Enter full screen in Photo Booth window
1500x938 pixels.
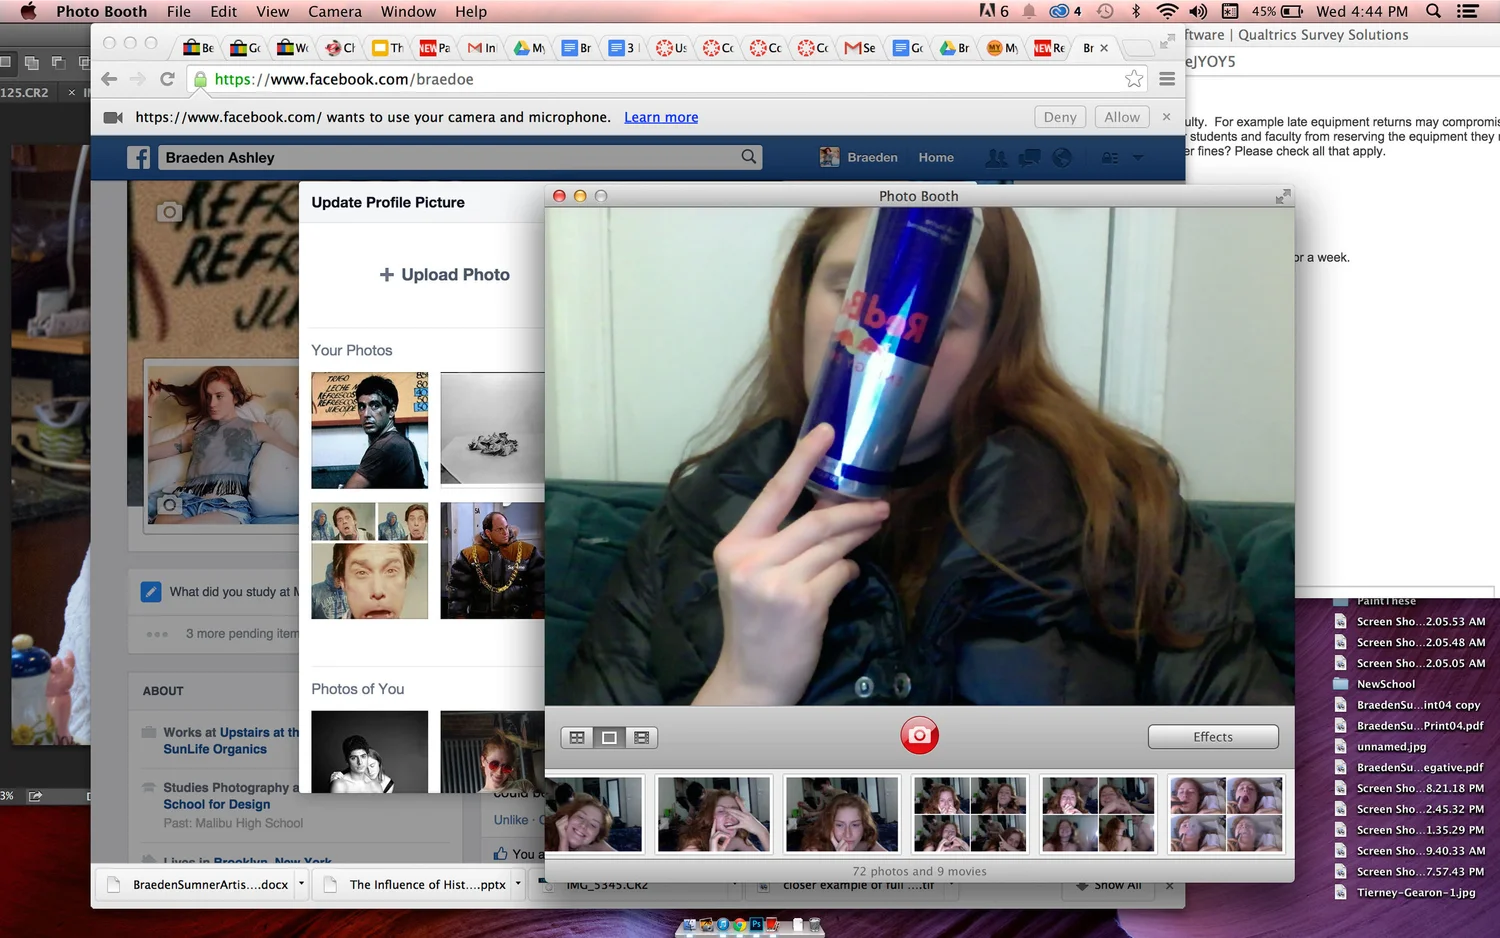click(1283, 196)
